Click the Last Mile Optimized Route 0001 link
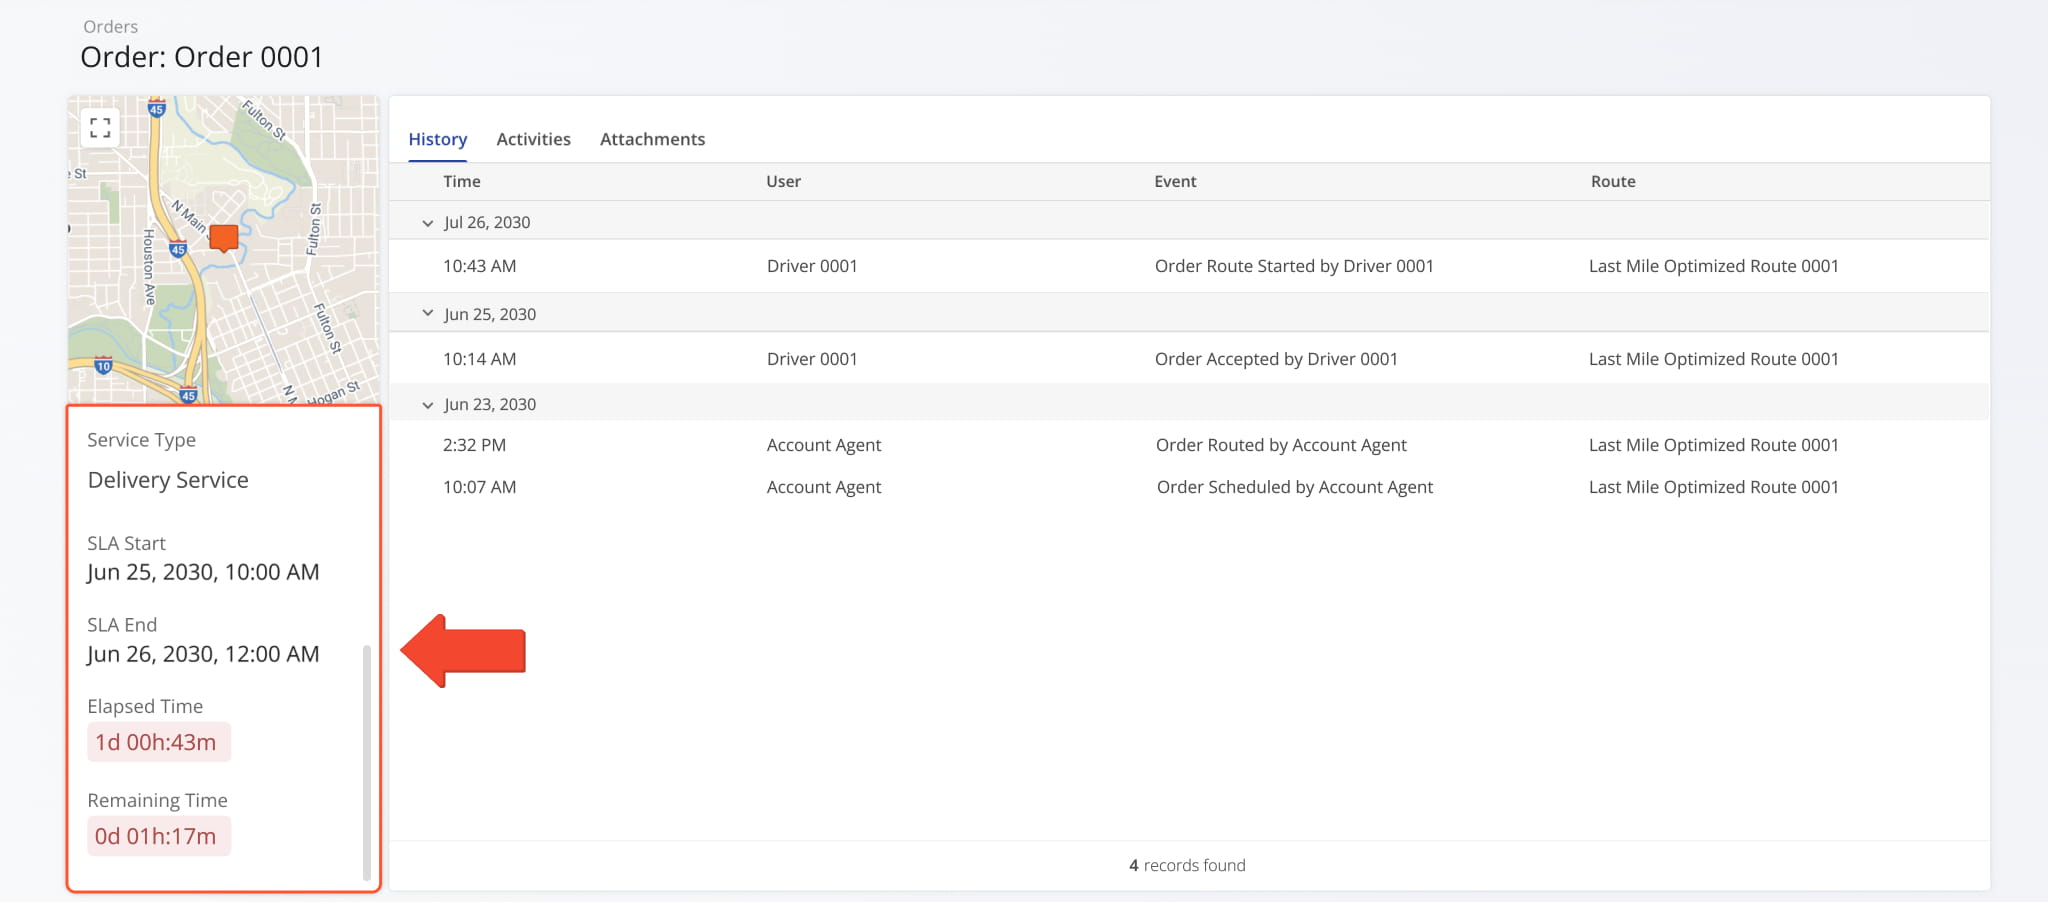Image resolution: width=2048 pixels, height=902 pixels. click(1713, 266)
